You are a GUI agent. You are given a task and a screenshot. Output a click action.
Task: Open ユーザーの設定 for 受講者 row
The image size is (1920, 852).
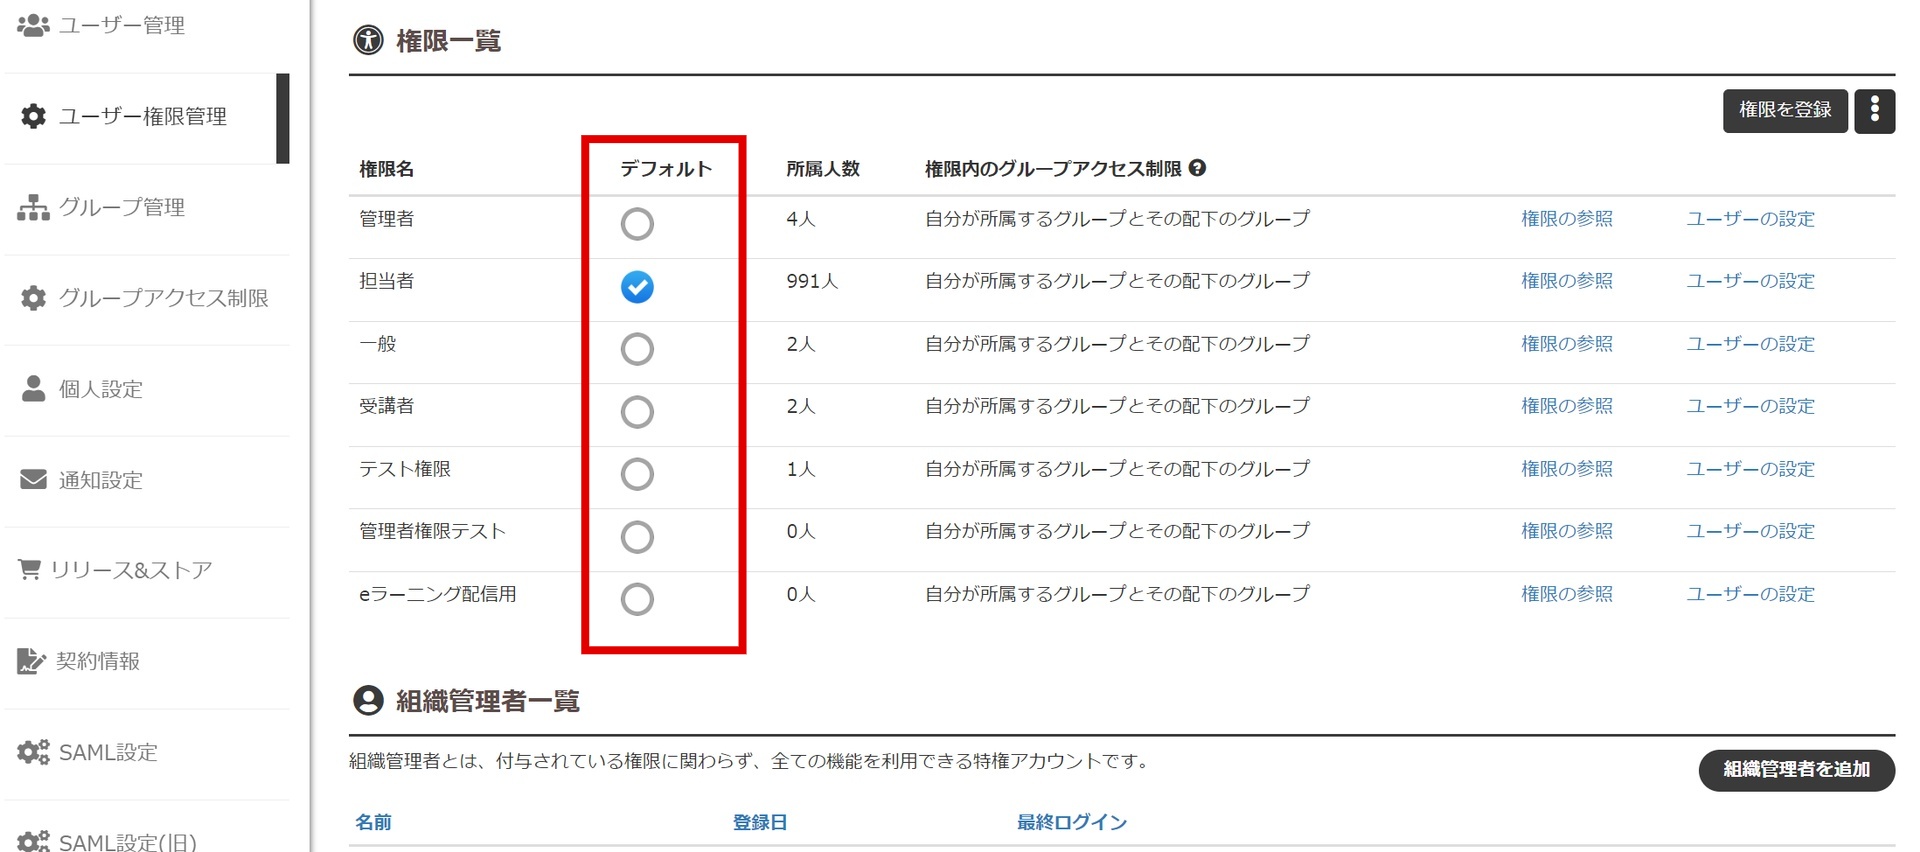[1751, 406]
